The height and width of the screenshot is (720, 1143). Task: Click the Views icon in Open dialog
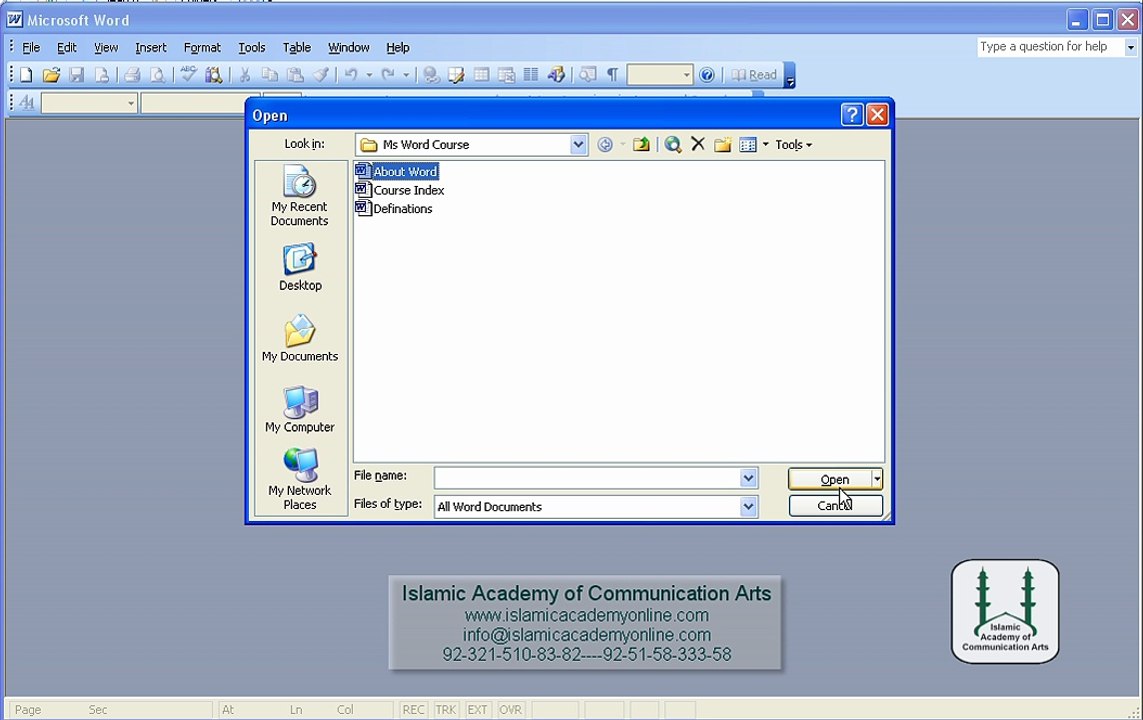(748, 144)
